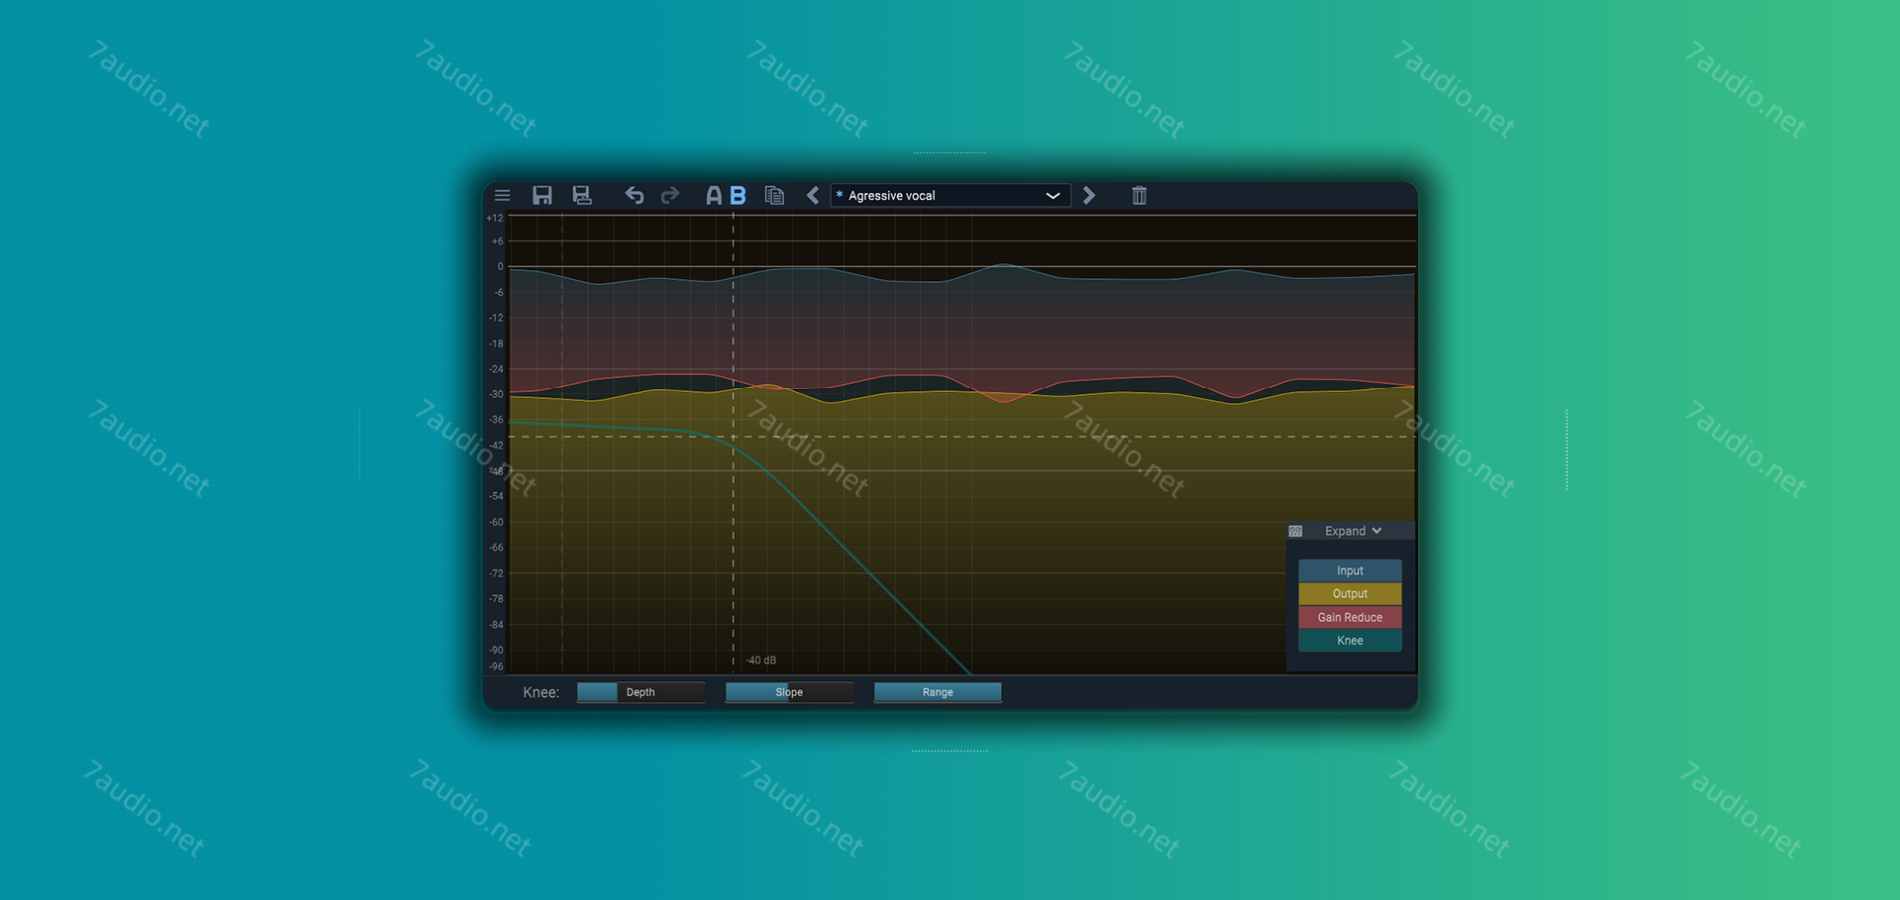Redo the last undone change
1900x900 pixels.
click(x=670, y=195)
